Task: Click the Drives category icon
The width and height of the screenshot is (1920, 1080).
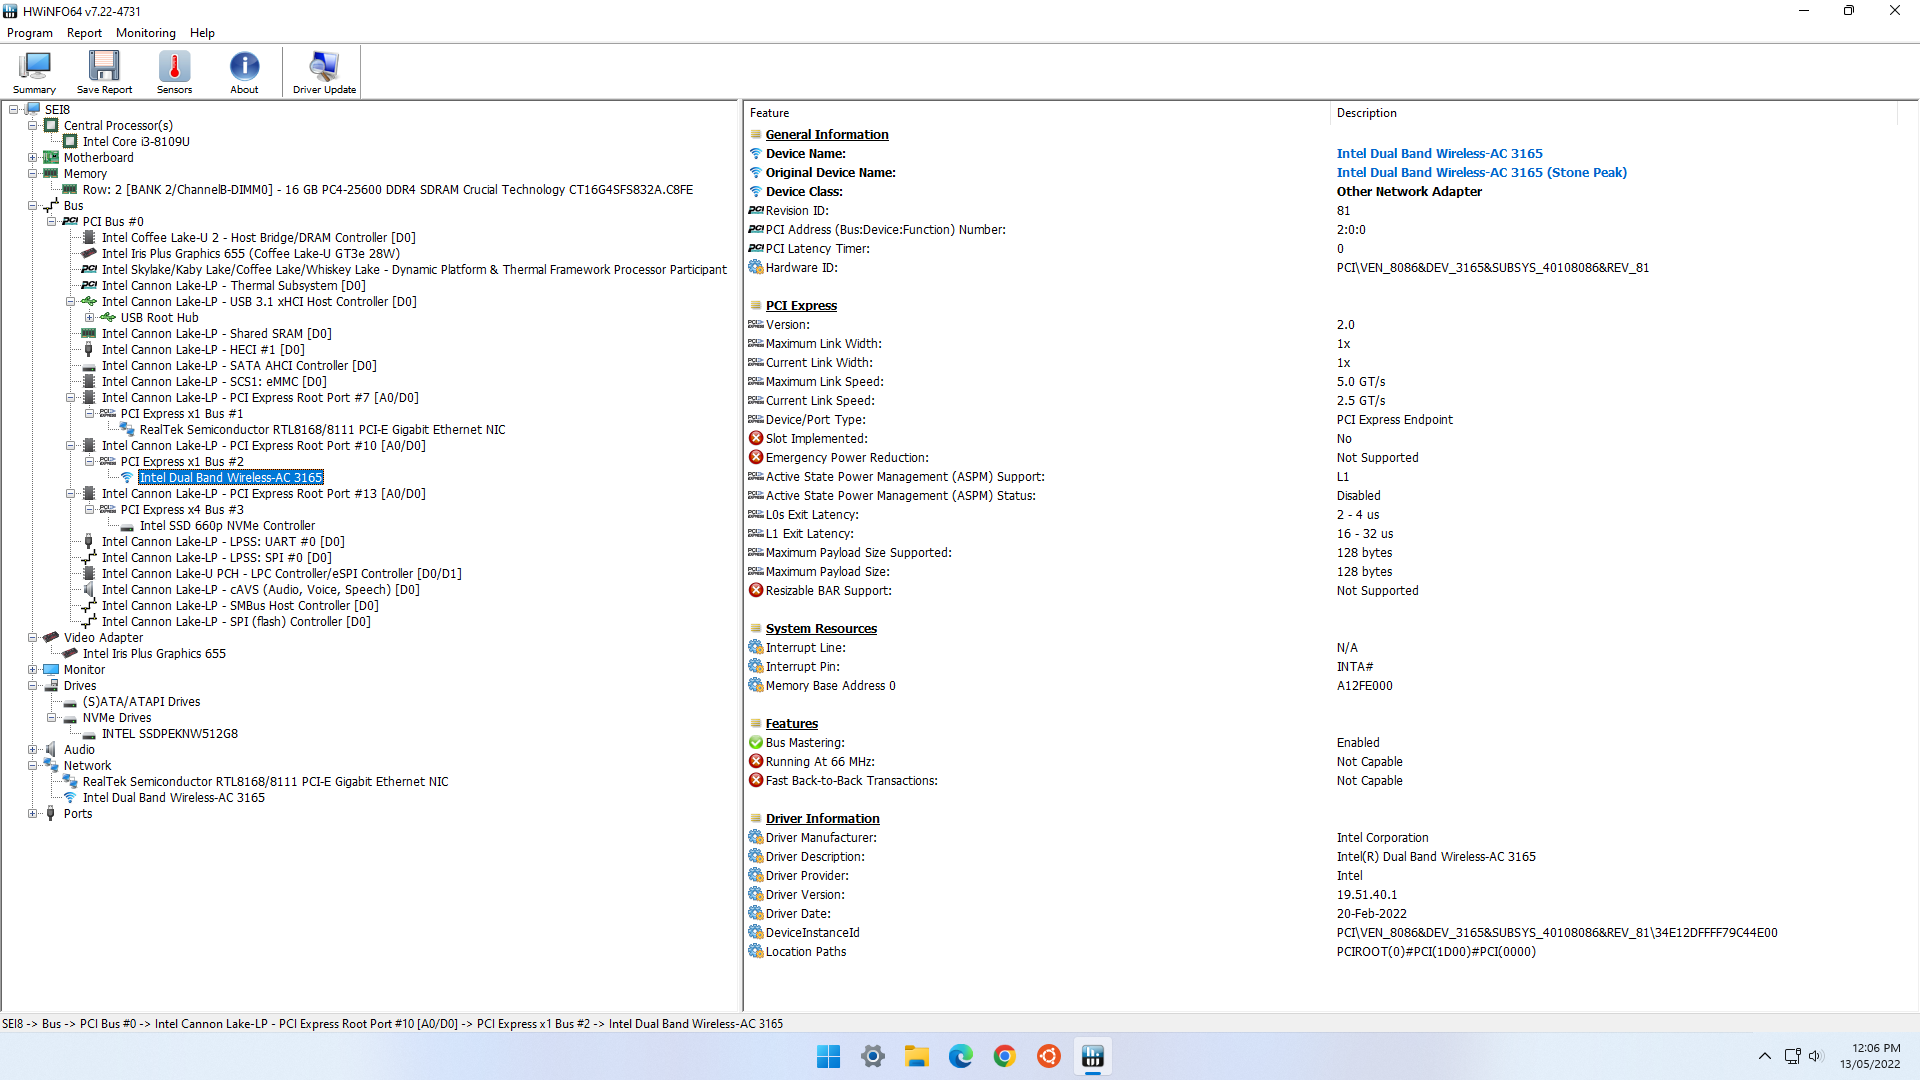Action: coord(51,686)
